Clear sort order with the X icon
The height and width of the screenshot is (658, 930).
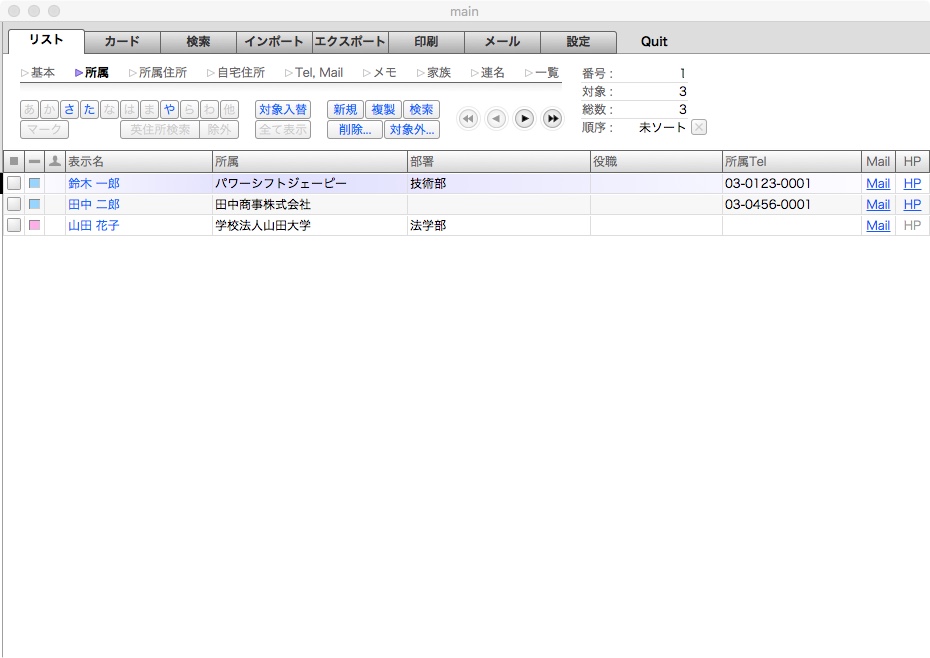[x=699, y=127]
